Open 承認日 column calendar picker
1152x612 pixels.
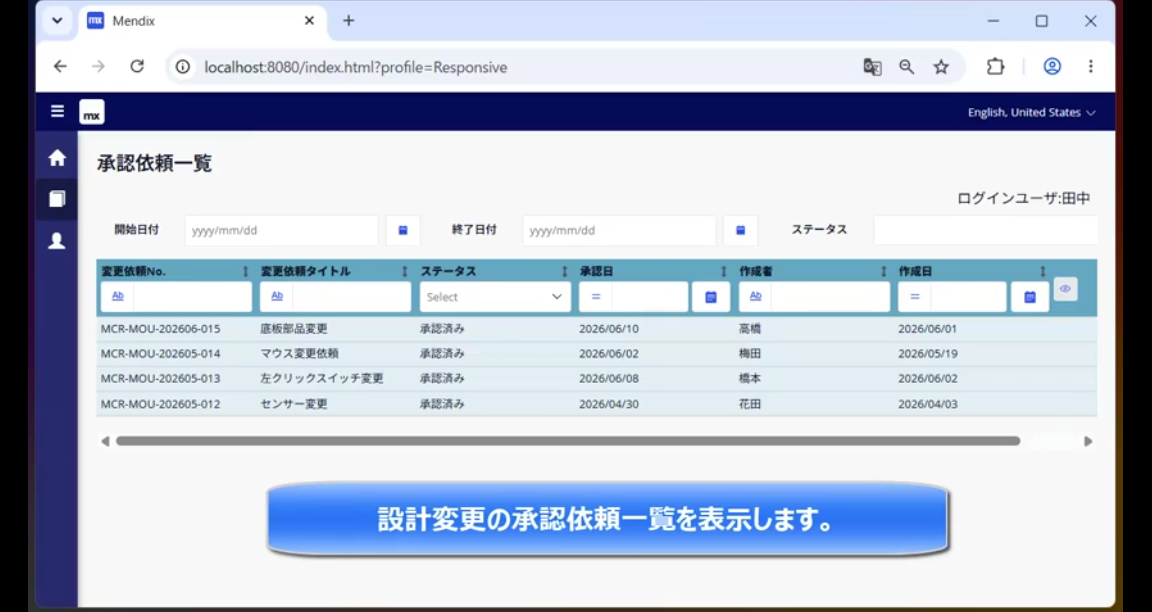[710, 297]
